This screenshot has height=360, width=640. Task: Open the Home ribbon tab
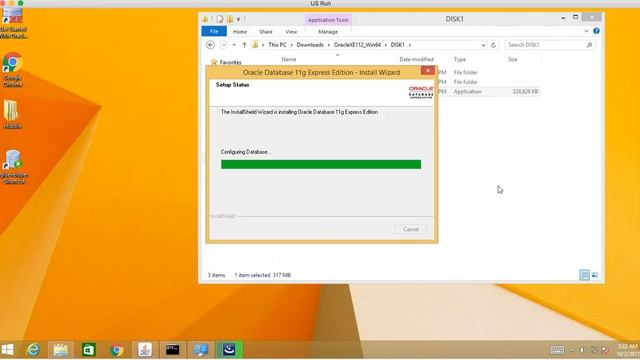coord(240,31)
